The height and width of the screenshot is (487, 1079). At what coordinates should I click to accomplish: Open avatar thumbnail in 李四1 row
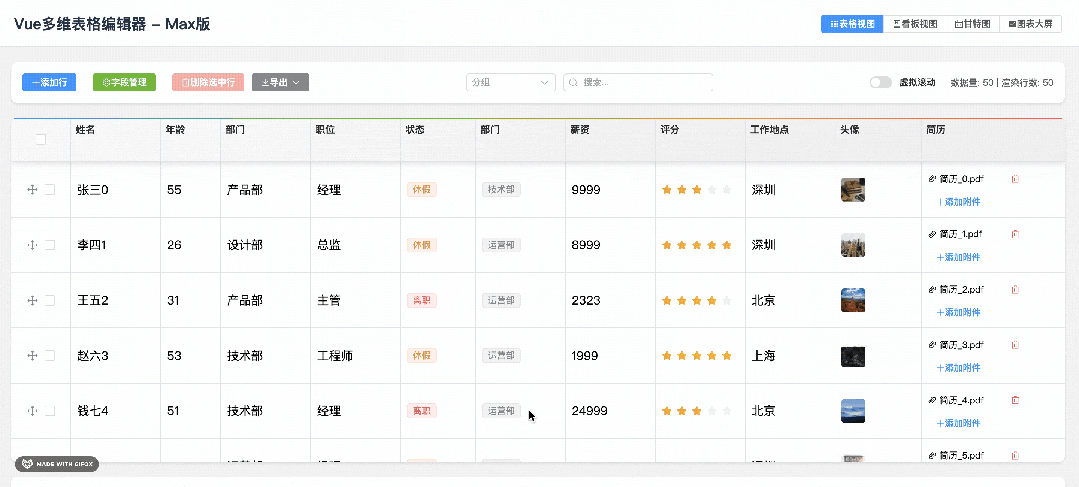point(853,245)
